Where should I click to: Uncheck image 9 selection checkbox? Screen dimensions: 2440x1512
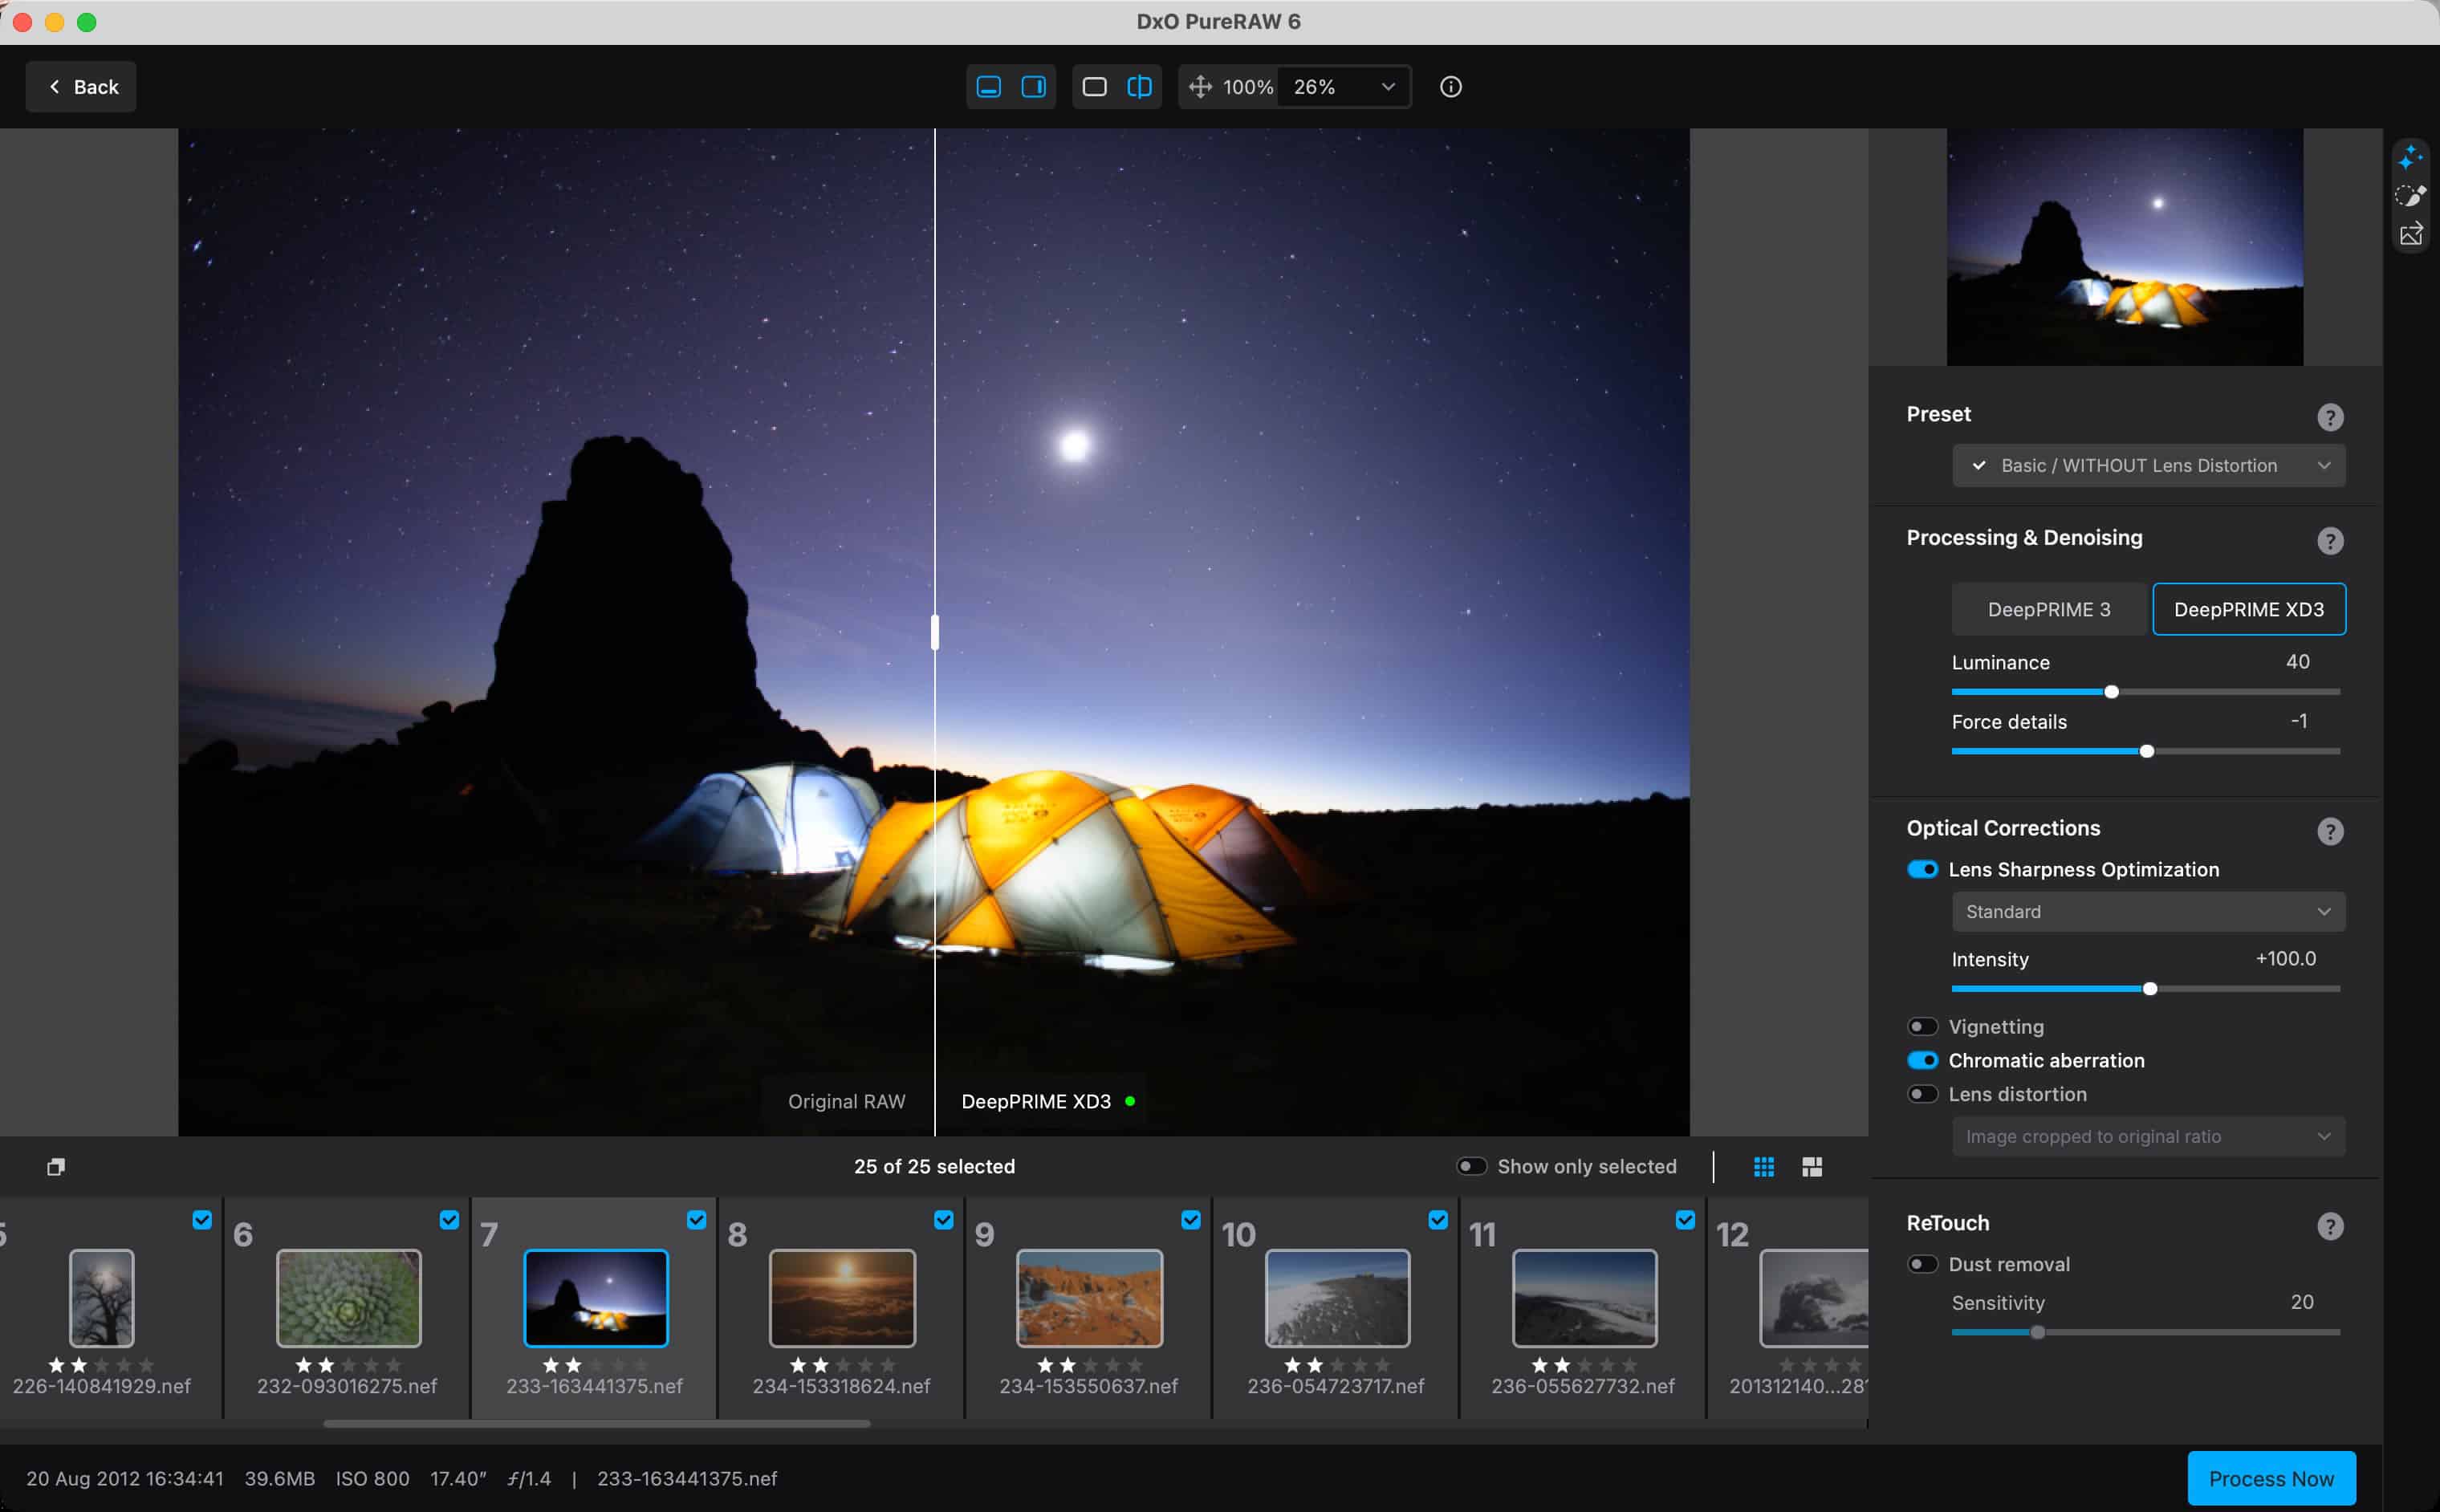pyautogui.click(x=1190, y=1219)
